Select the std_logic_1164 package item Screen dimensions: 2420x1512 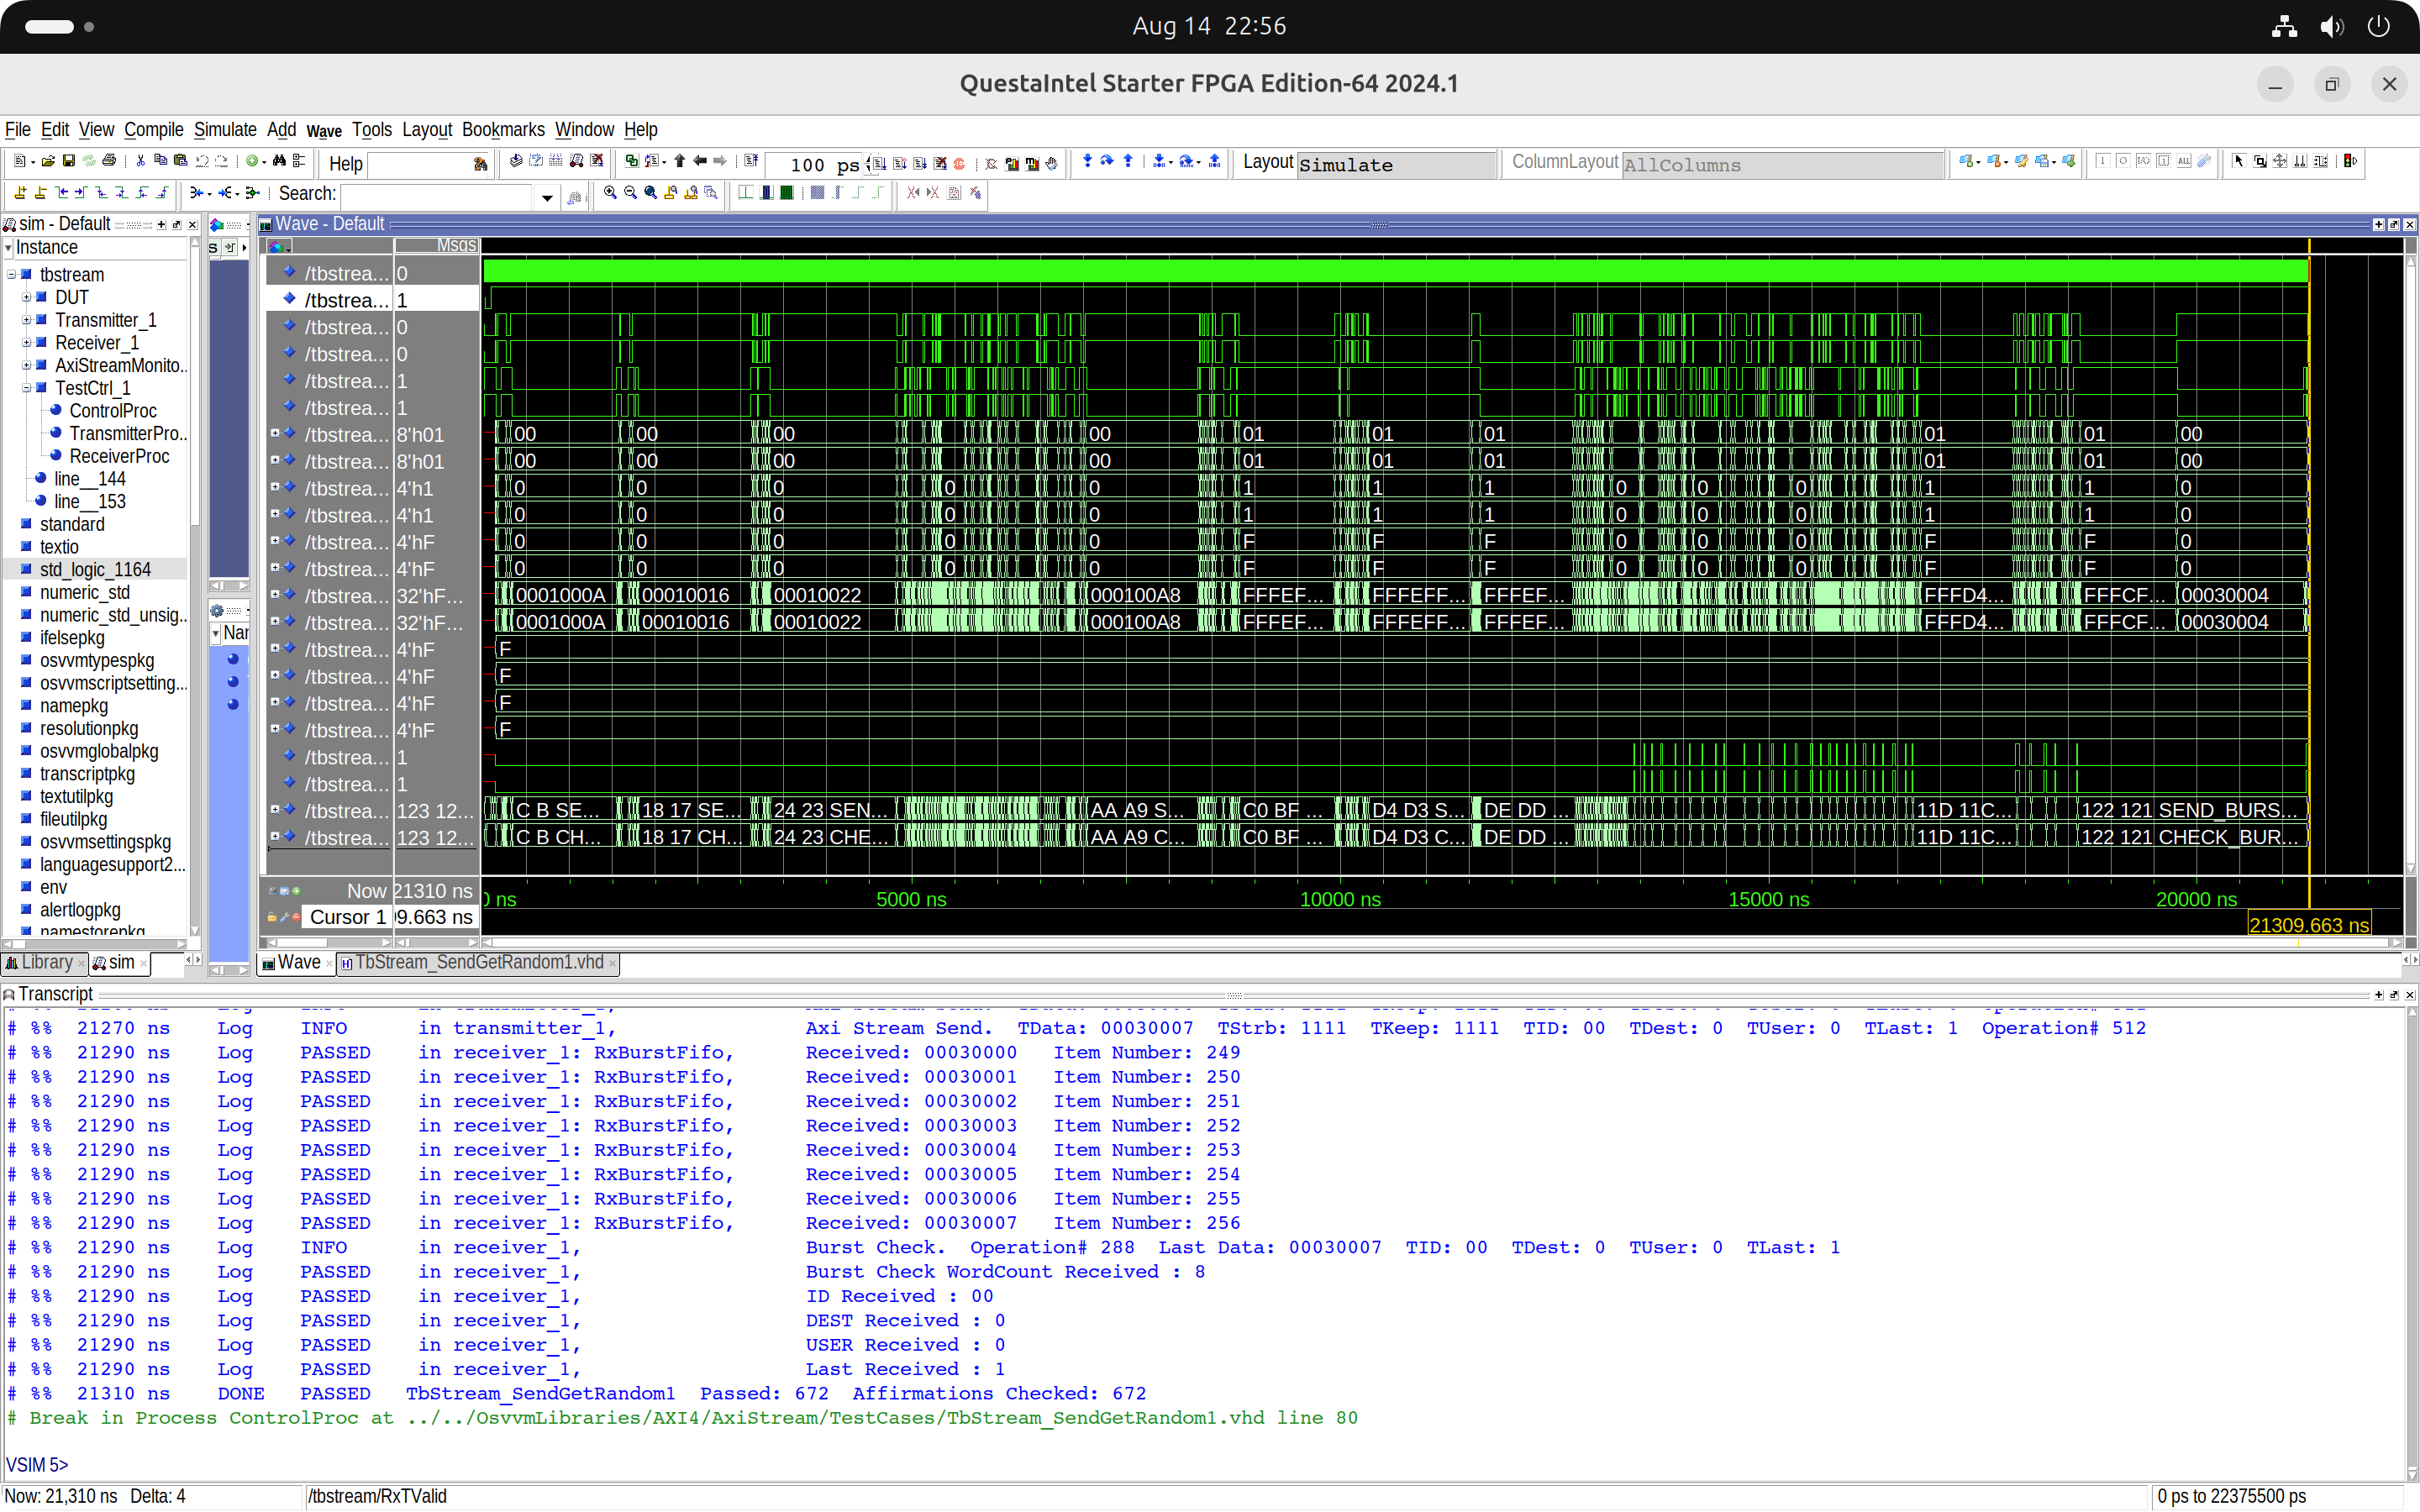point(95,569)
